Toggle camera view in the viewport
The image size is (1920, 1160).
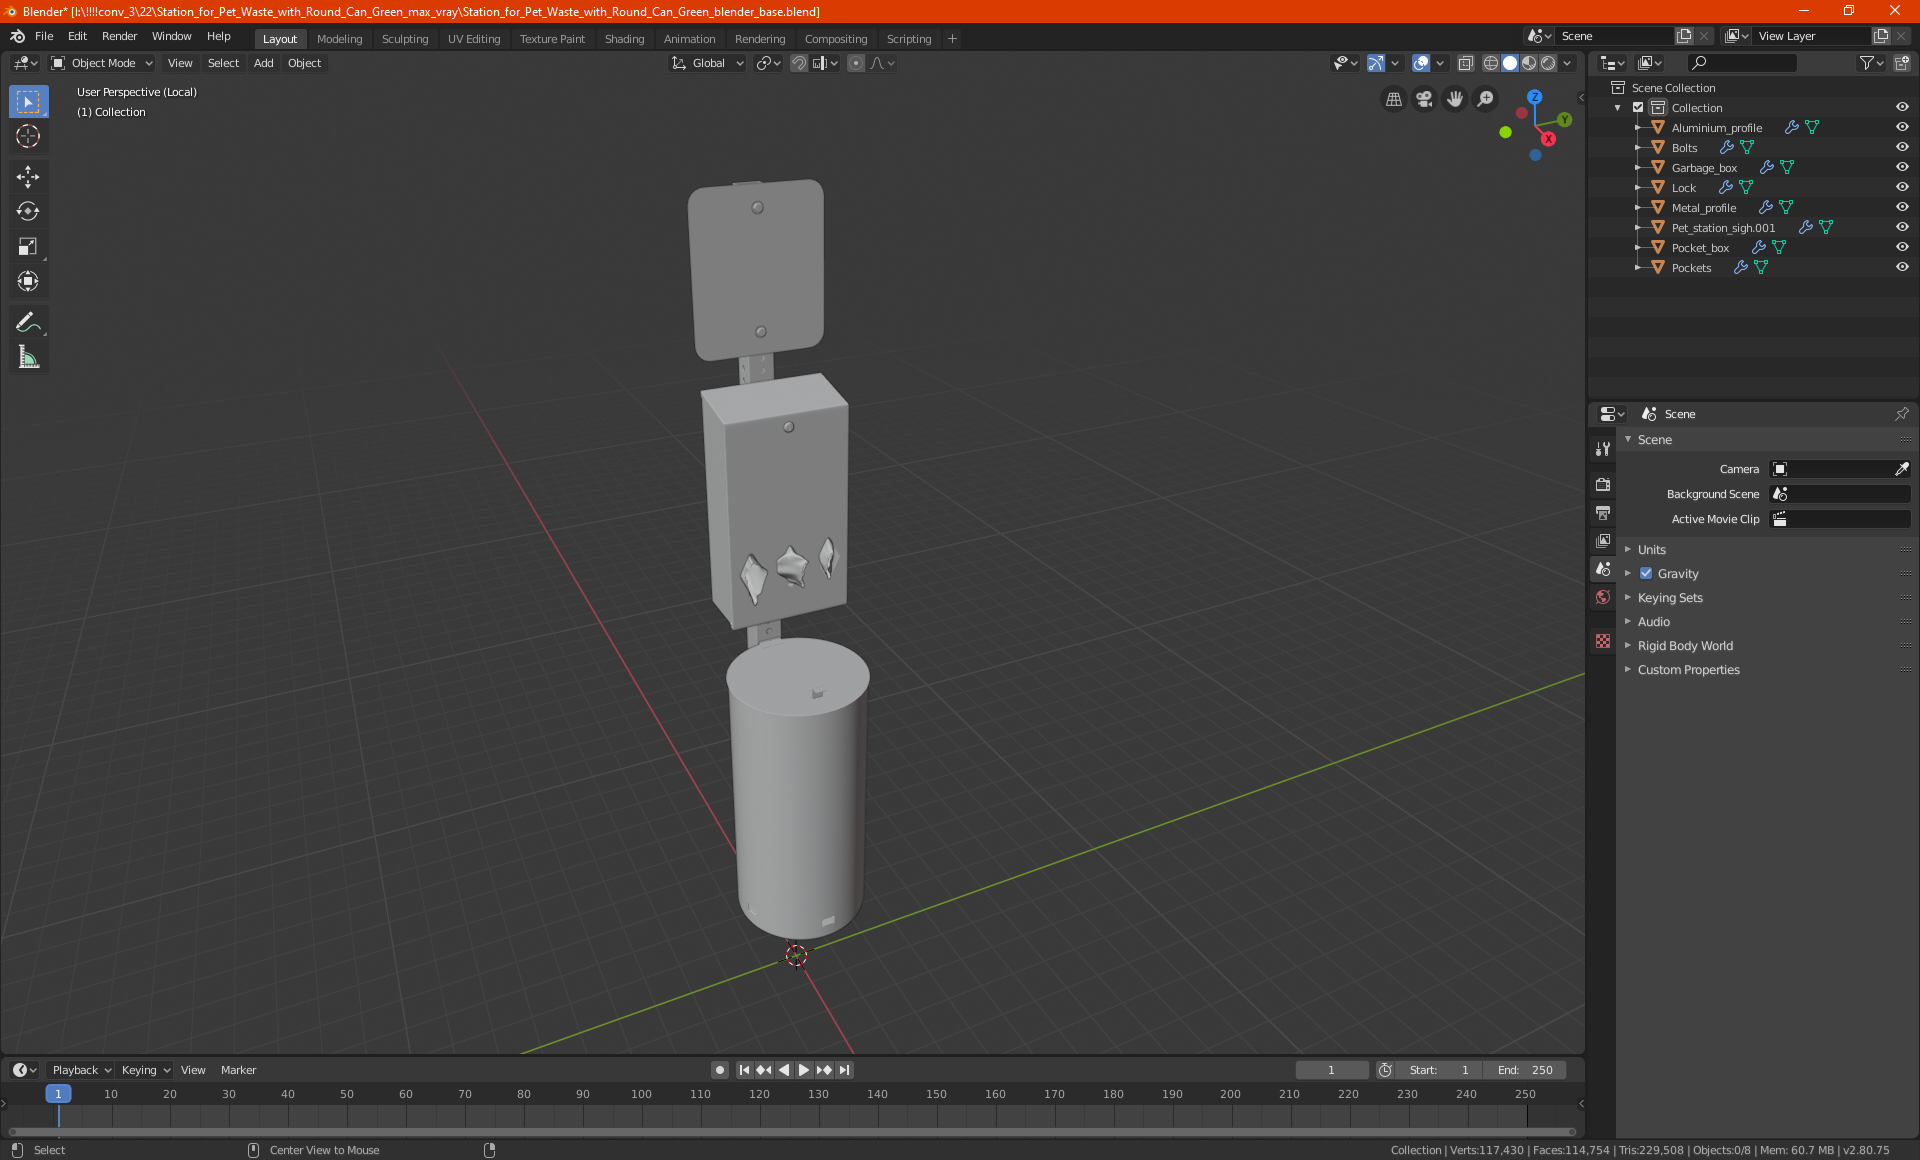(x=1424, y=99)
